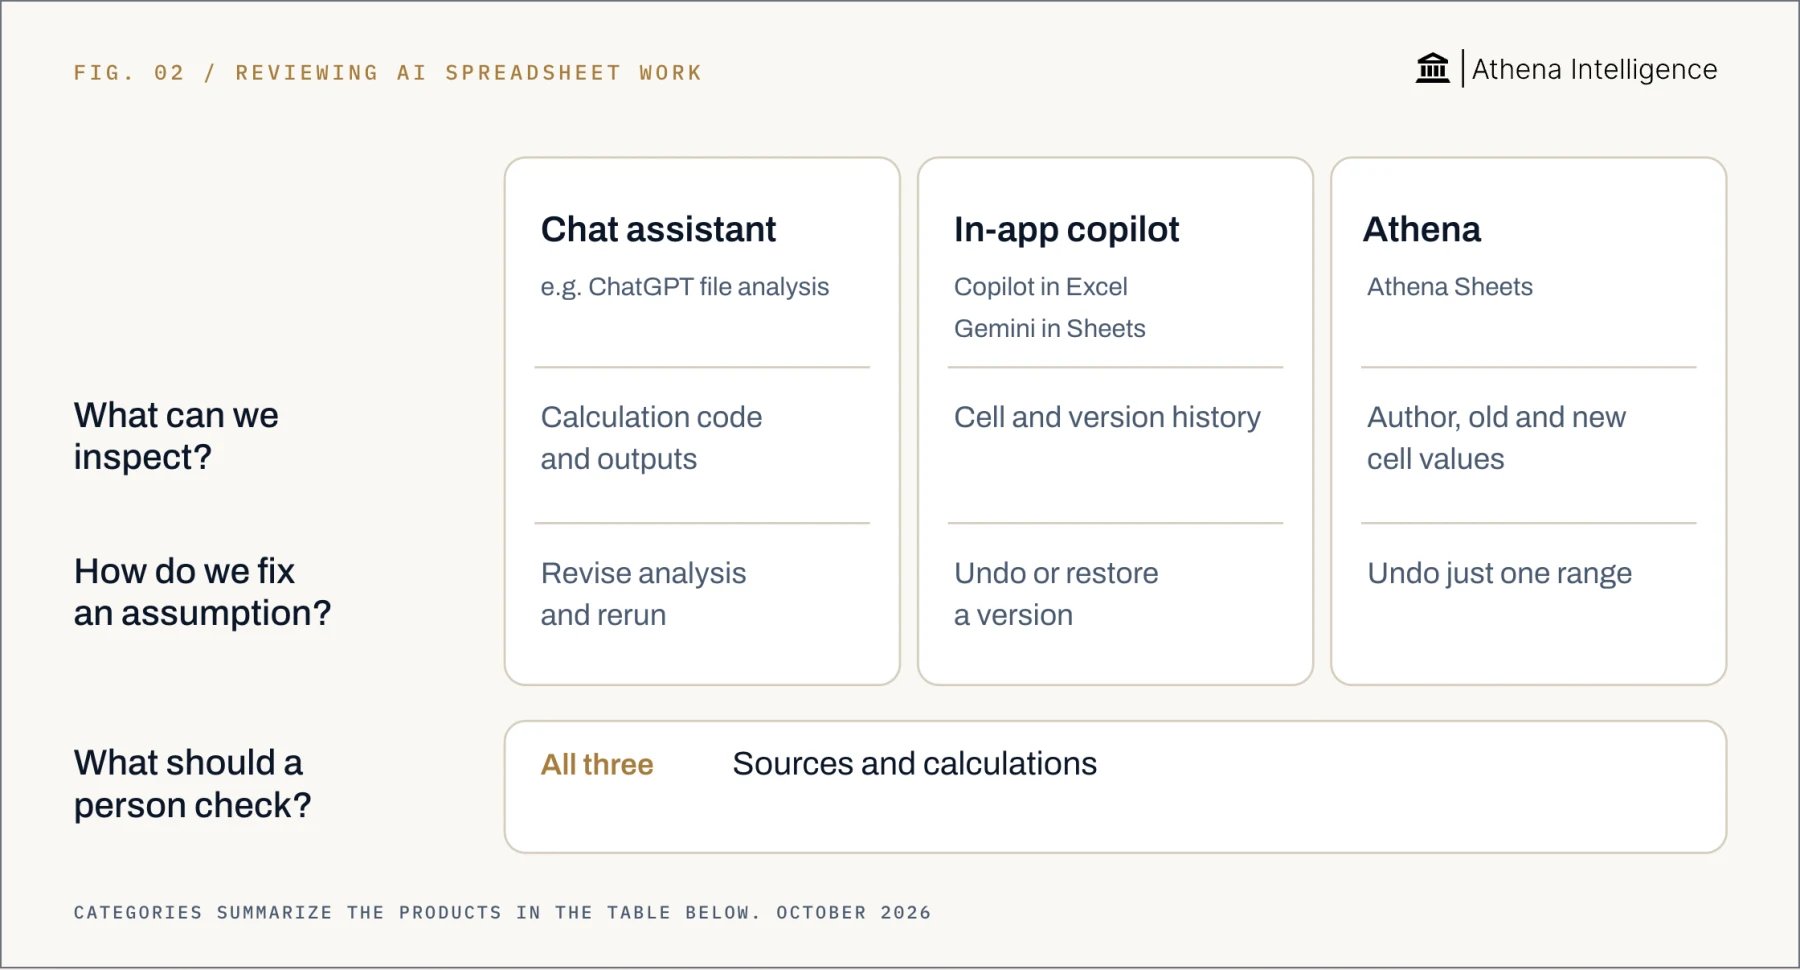Click the Athena Intelligence building logo icon
This screenshot has width=1800, height=970.
point(1432,68)
